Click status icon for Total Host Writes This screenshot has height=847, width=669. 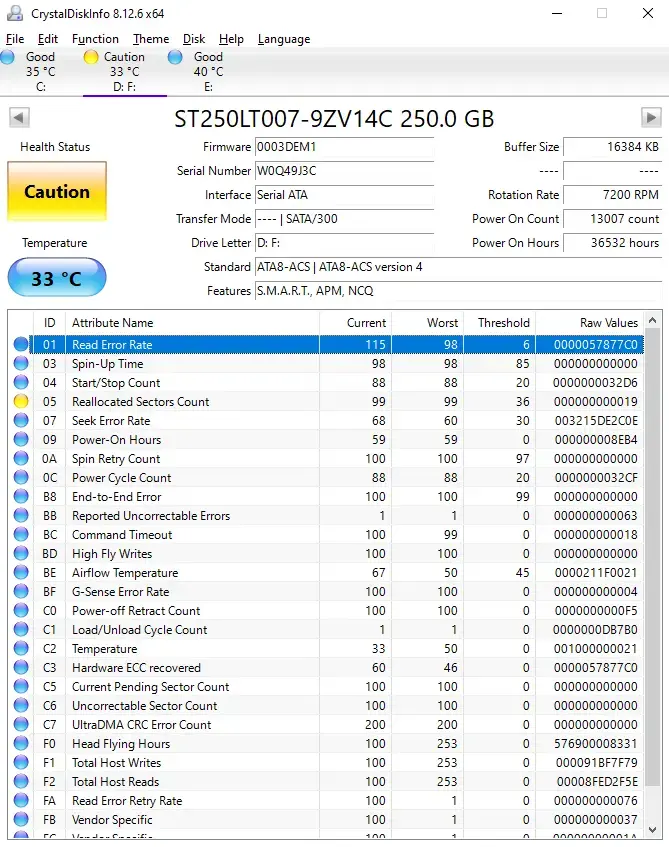(21, 762)
